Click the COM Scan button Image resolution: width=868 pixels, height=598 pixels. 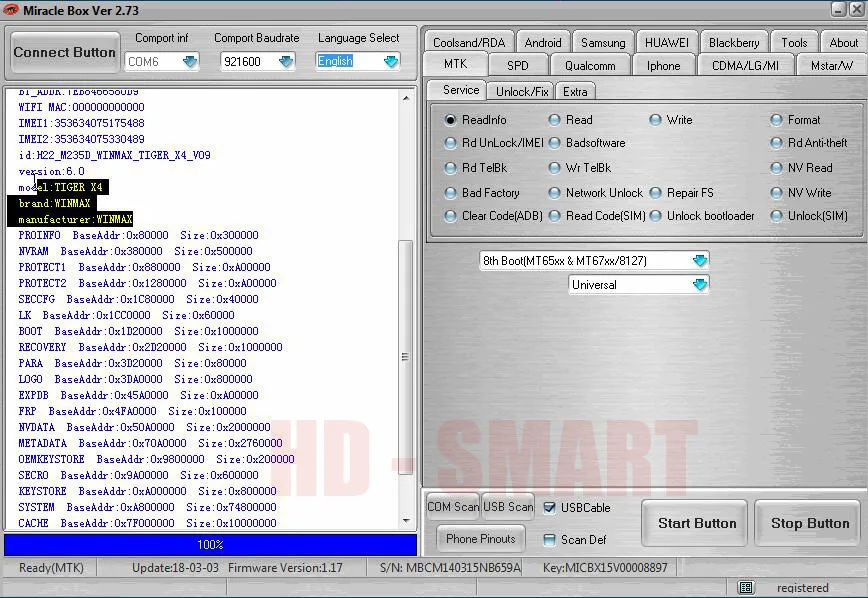[x=453, y=507]
